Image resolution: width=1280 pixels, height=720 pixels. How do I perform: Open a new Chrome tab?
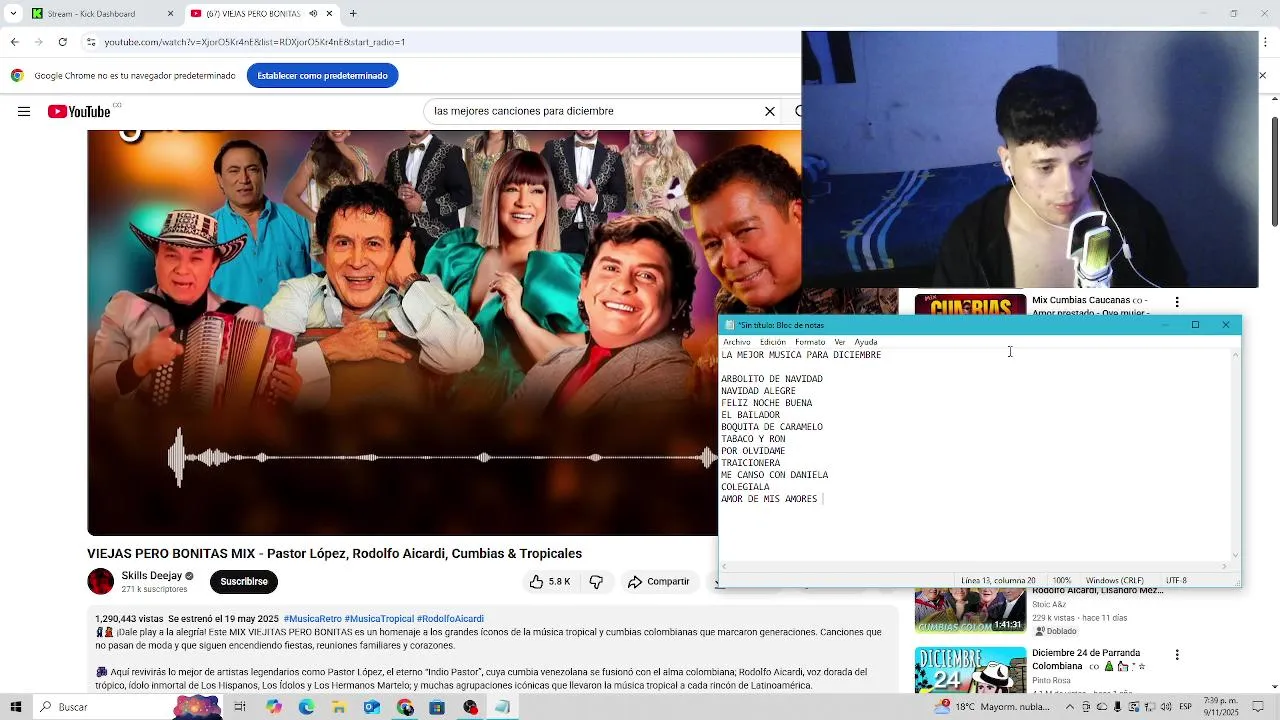(353, 14)
